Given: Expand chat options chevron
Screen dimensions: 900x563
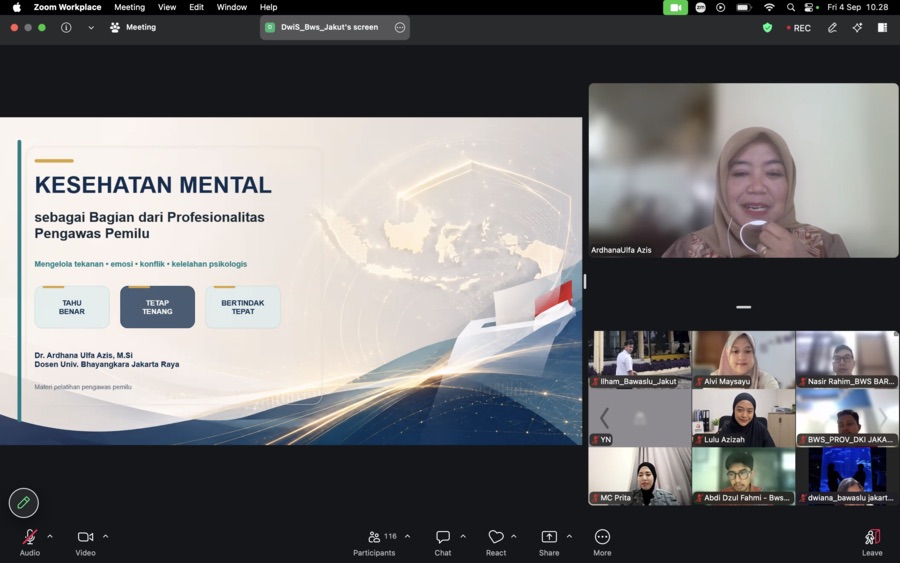Looking at the screenshot, I should pos(463,537).
